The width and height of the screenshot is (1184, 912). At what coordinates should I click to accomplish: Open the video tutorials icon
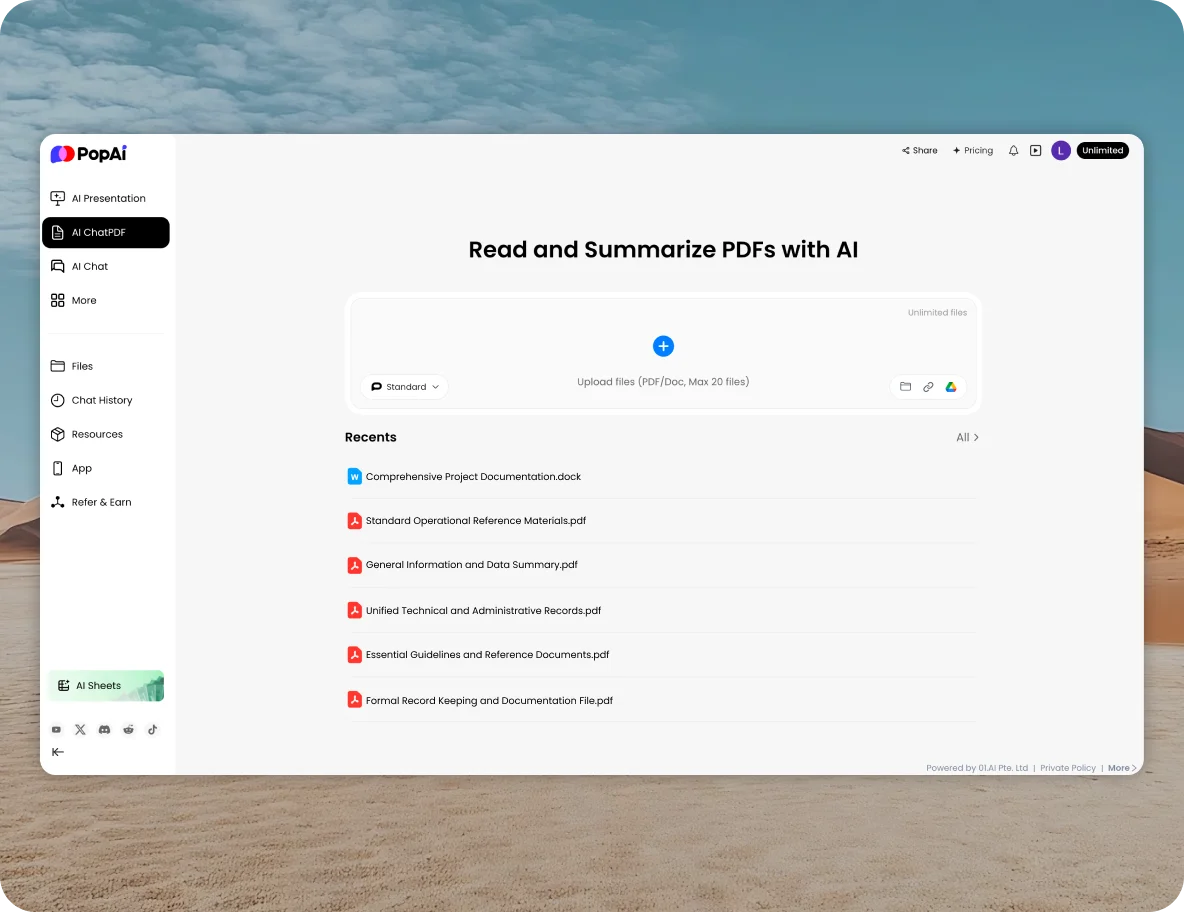[1036, 150]
